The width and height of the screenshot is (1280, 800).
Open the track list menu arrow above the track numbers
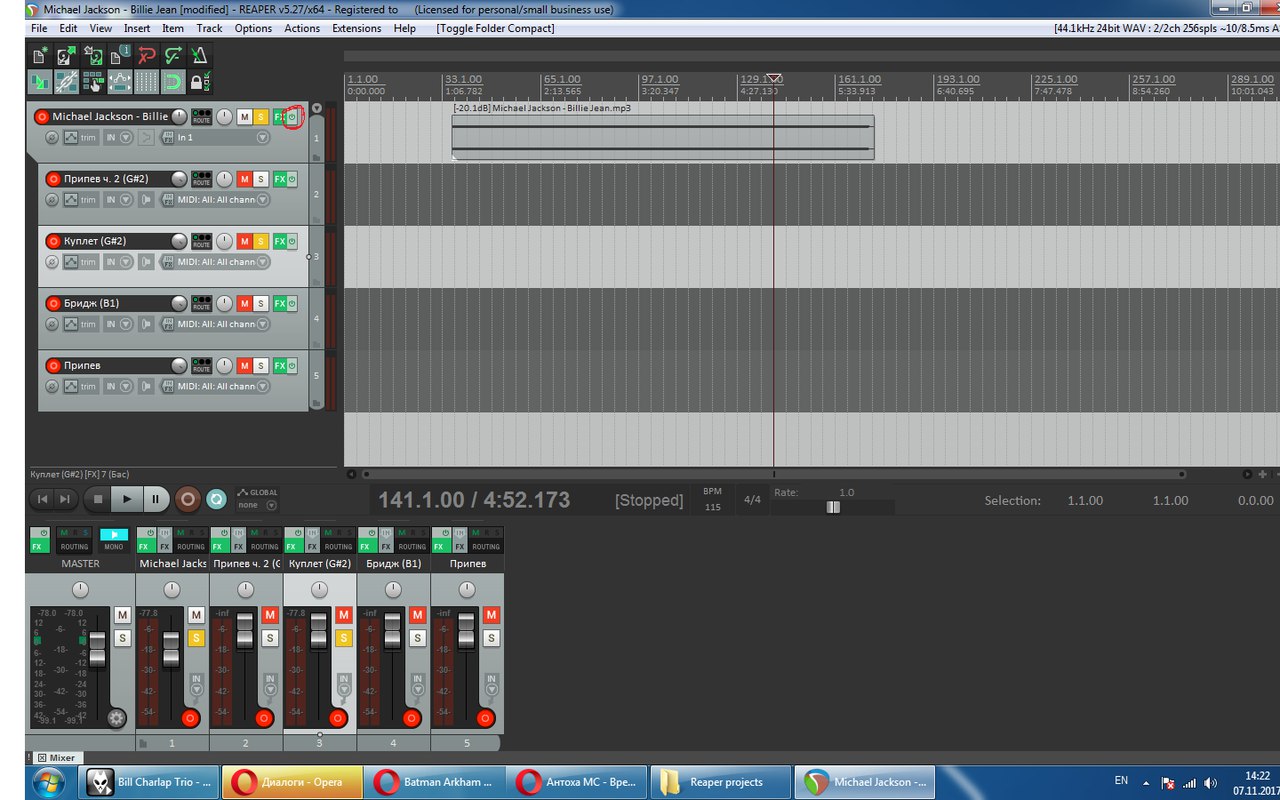317,108
